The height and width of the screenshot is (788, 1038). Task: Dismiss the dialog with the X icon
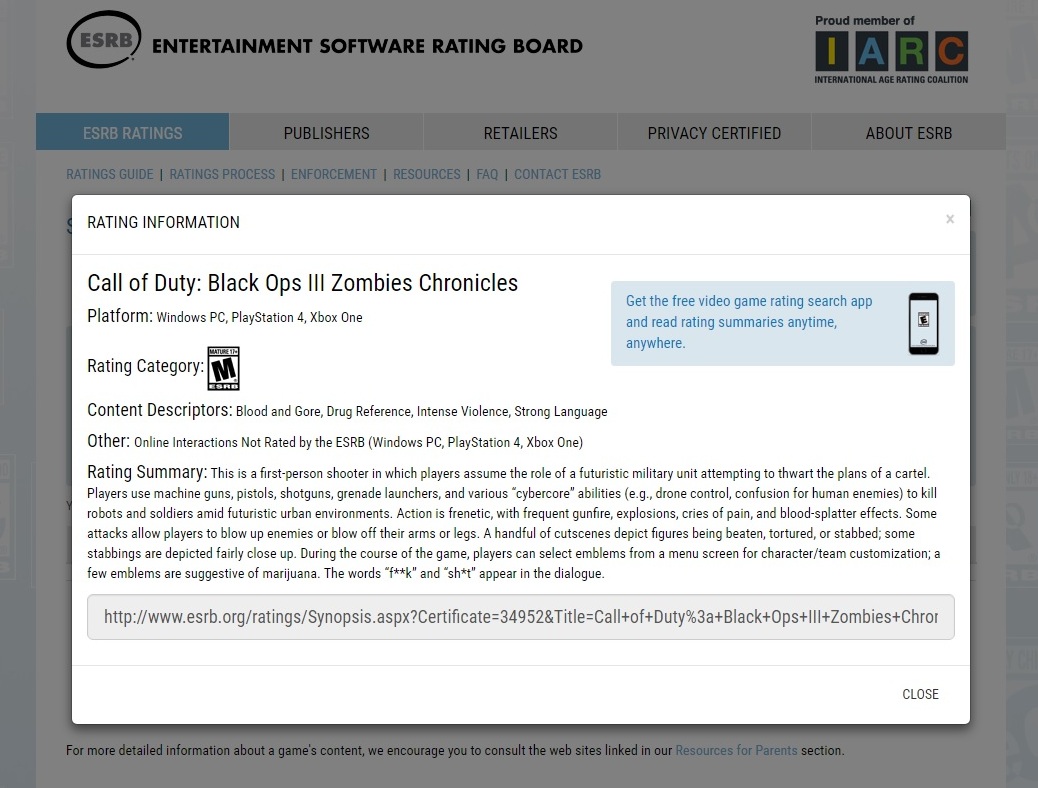pos(950,219)
